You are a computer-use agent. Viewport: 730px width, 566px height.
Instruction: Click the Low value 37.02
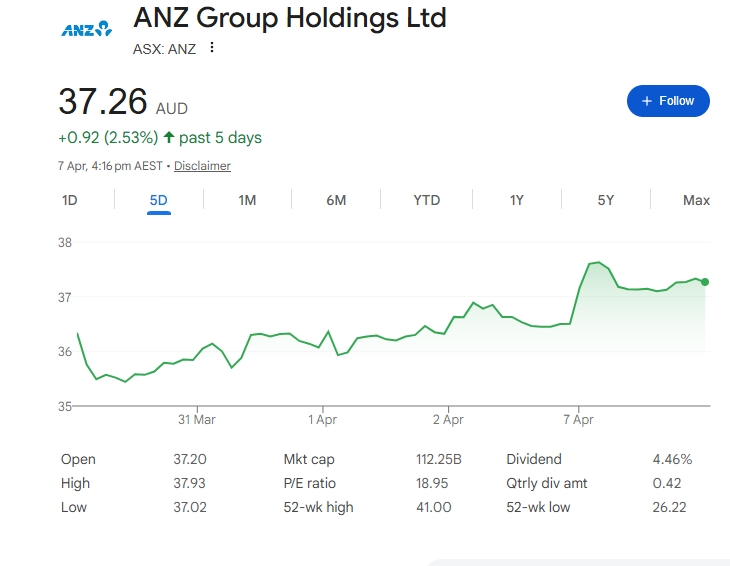(x=190, y=507)
